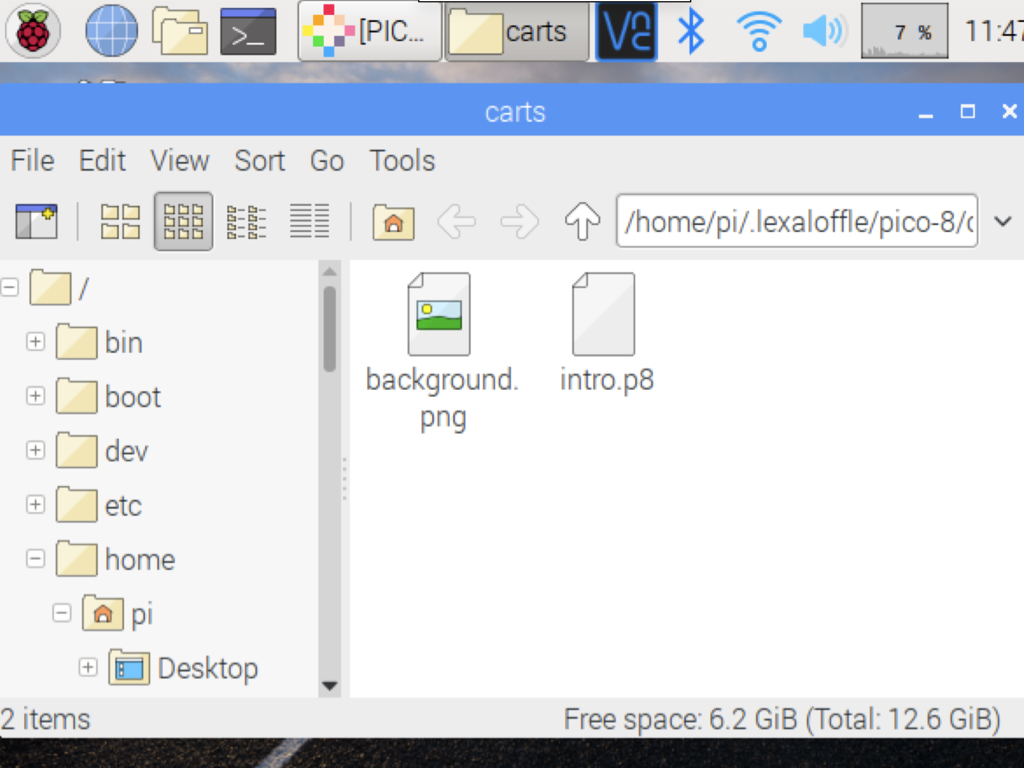Launch the Terminal from the taskbar
This screenshot has height=768, width=1024.
tap(248, 31)
